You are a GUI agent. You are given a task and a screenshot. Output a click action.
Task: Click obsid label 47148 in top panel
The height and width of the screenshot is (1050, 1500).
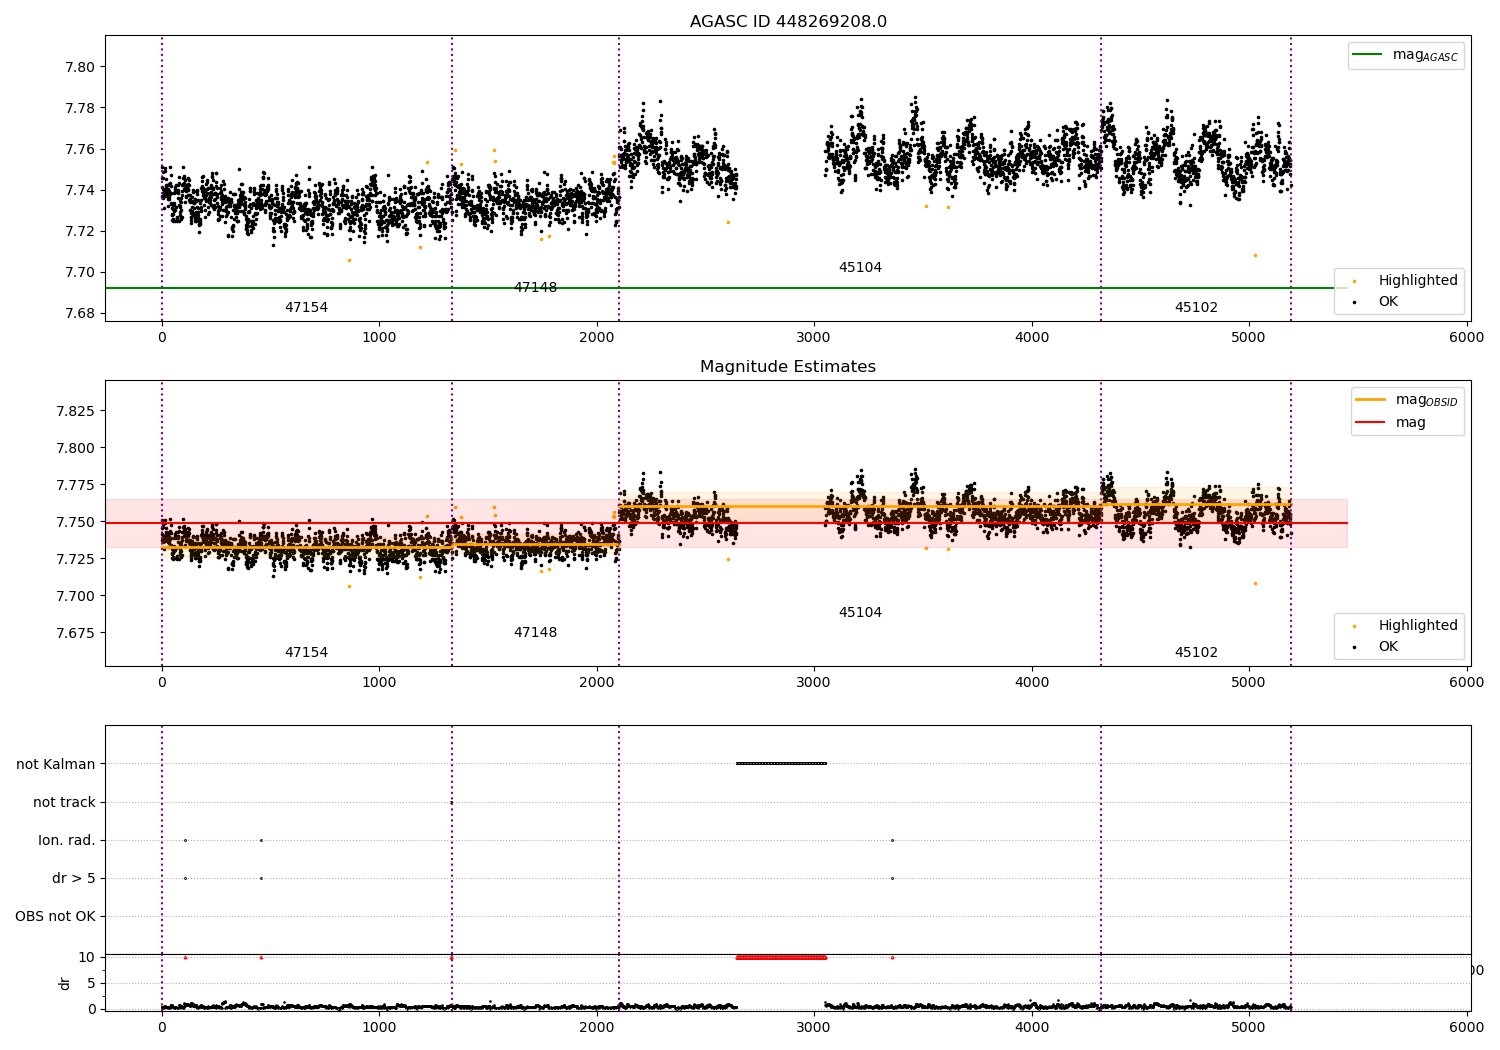[x=535, y=287]
